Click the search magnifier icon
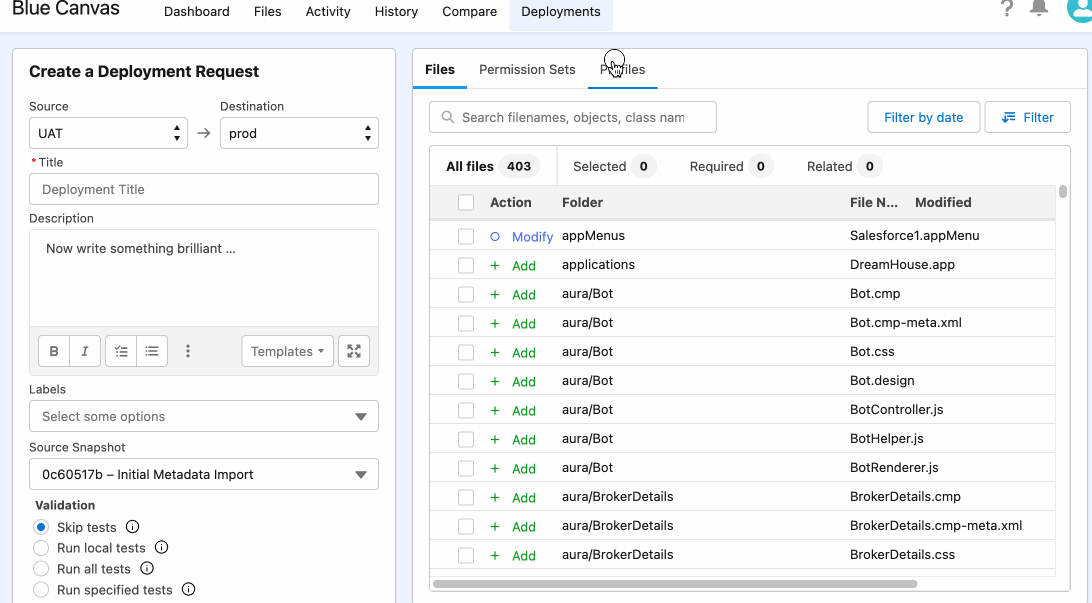This screenshot has height=603, width=1092. (x=448, y=117)
